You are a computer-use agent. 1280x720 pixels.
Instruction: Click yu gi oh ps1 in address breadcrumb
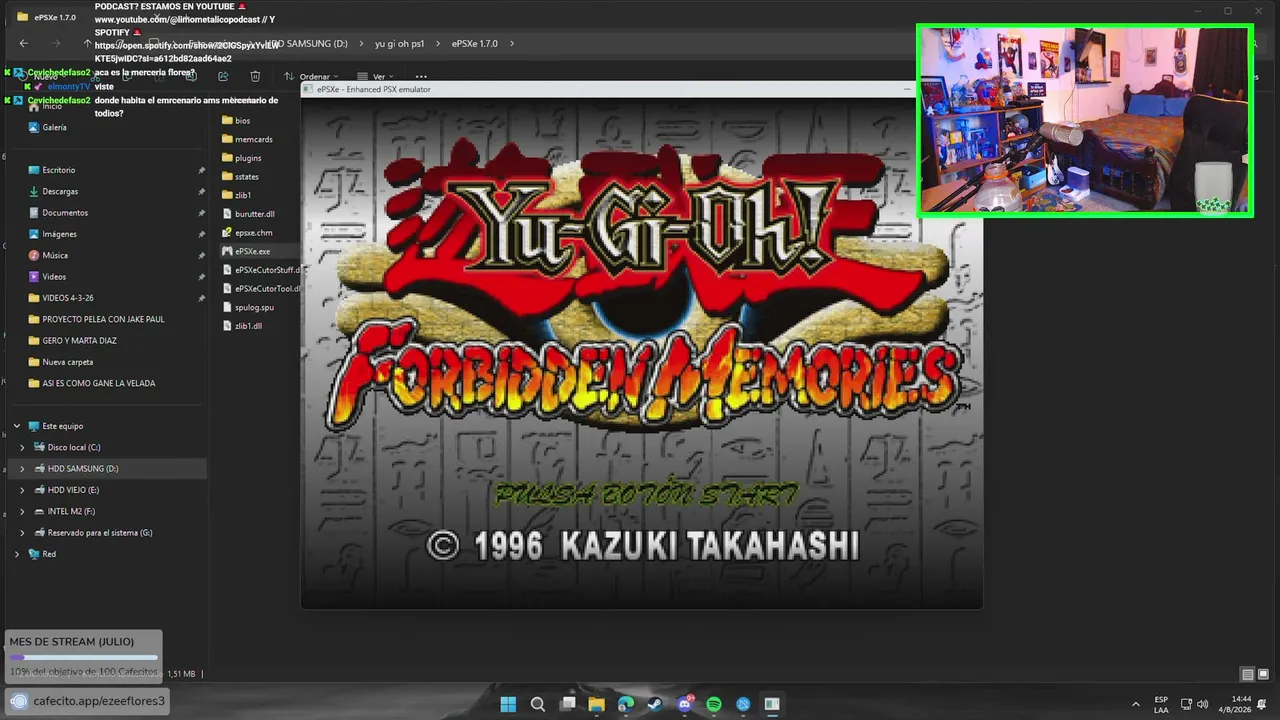[x=400, y=44]
